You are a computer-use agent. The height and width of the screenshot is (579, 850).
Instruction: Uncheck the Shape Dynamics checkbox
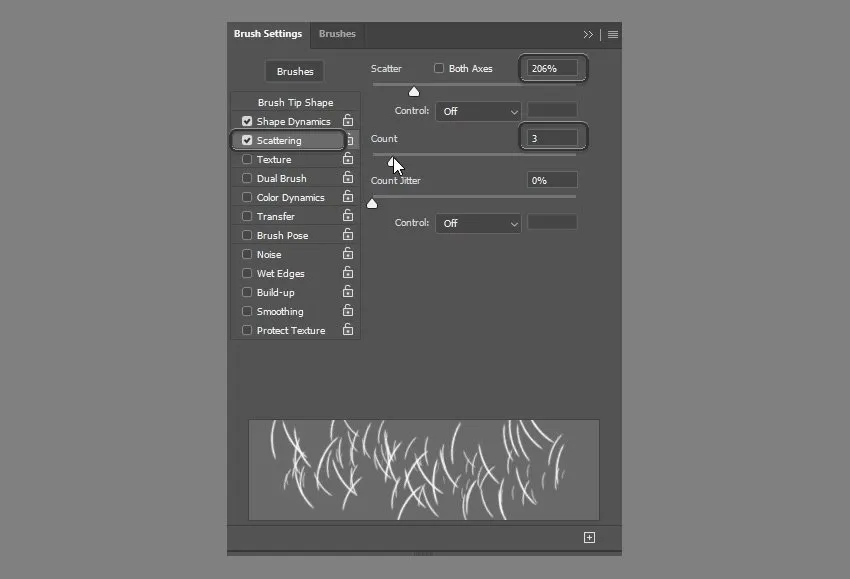click(247, 122)
